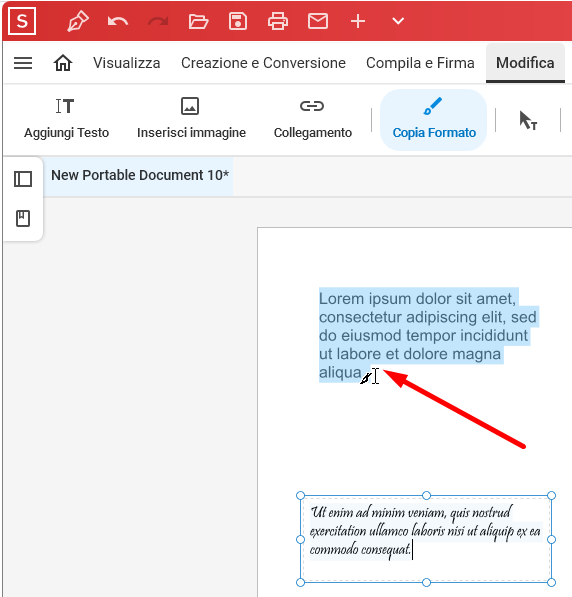Send the document by email with the envelope icon

coord(318,21)
